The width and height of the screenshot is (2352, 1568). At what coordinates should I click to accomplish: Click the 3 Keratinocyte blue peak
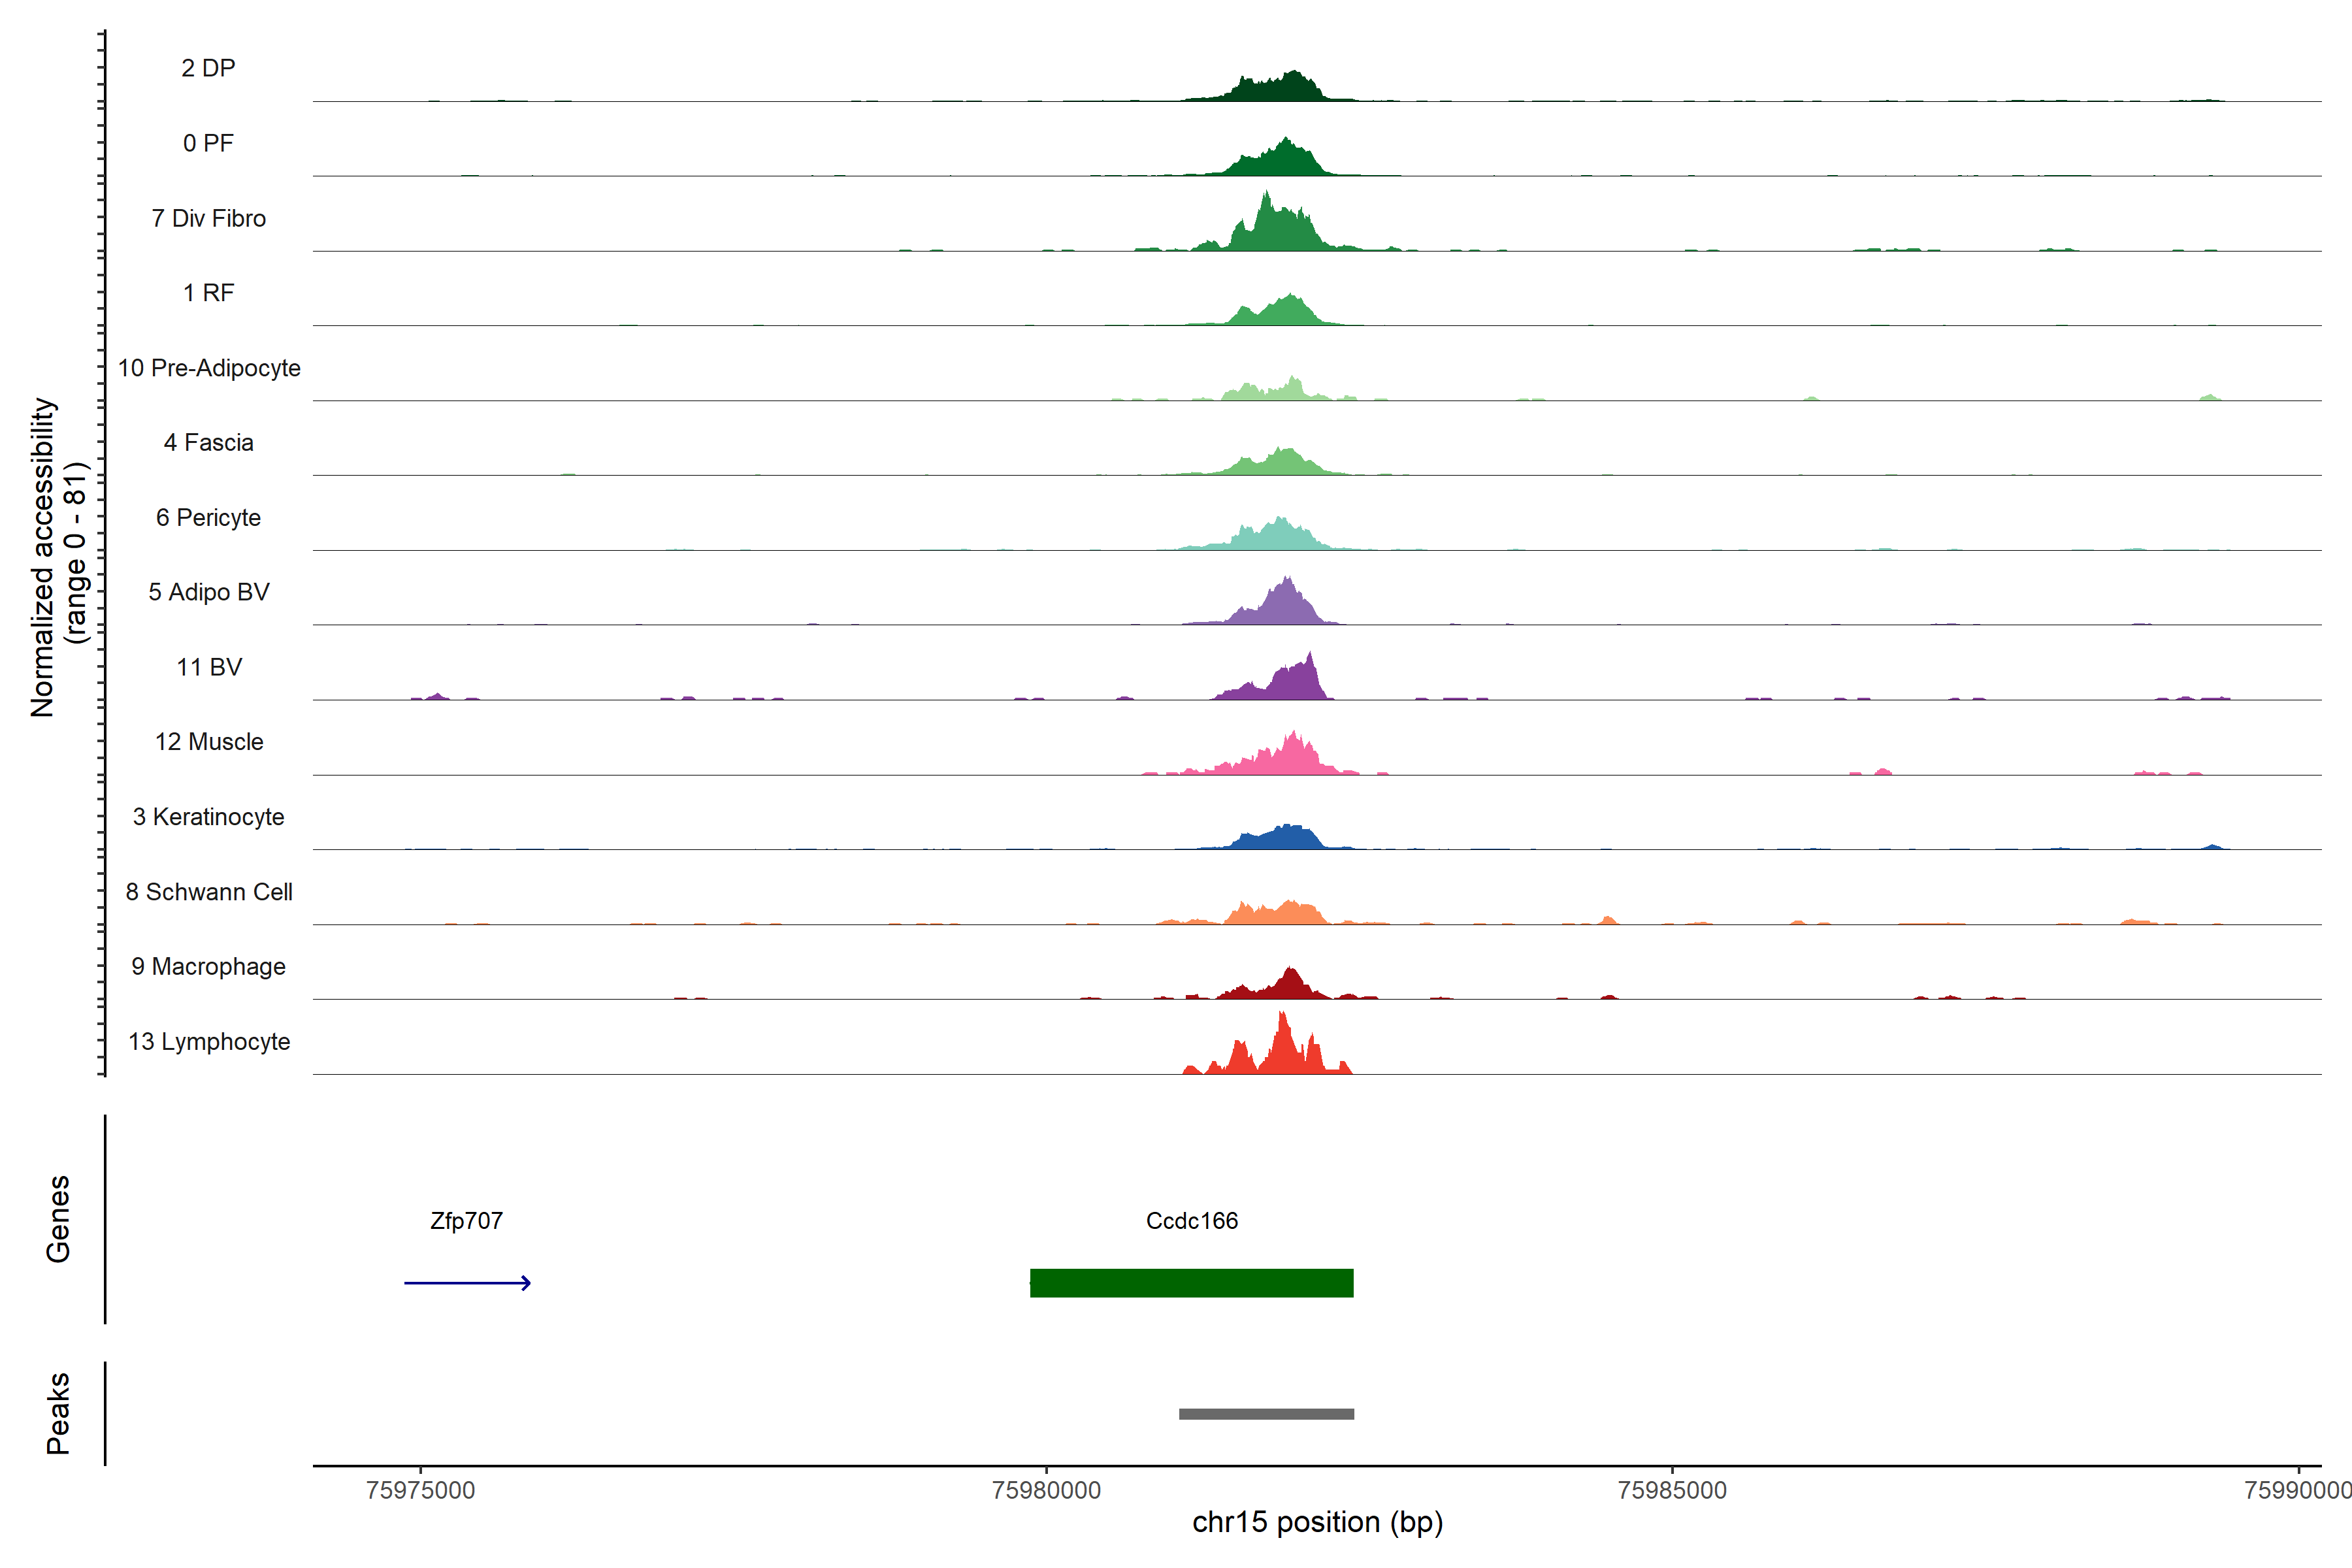tap(1285, 838)
